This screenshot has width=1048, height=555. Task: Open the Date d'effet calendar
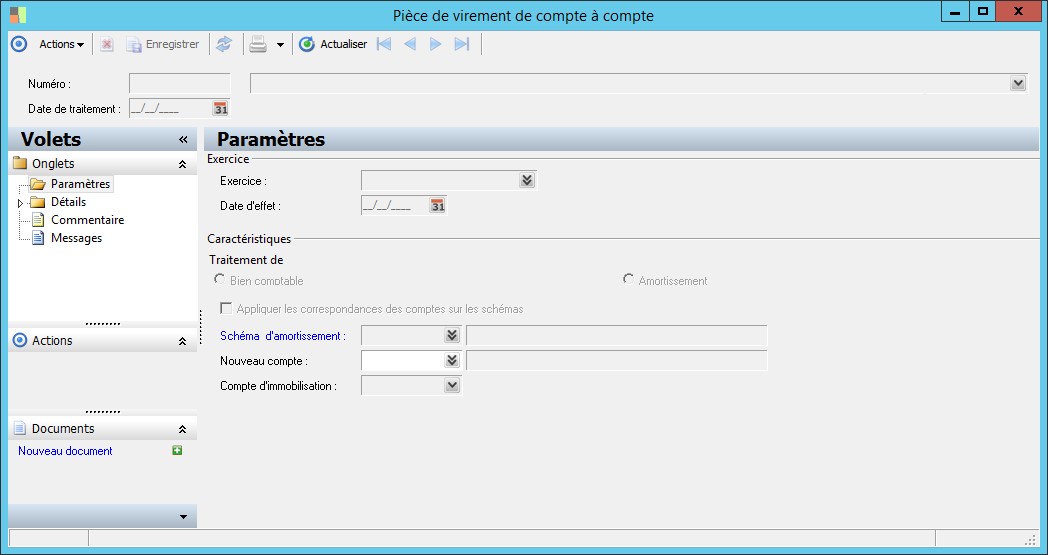(x=437, y=206)
